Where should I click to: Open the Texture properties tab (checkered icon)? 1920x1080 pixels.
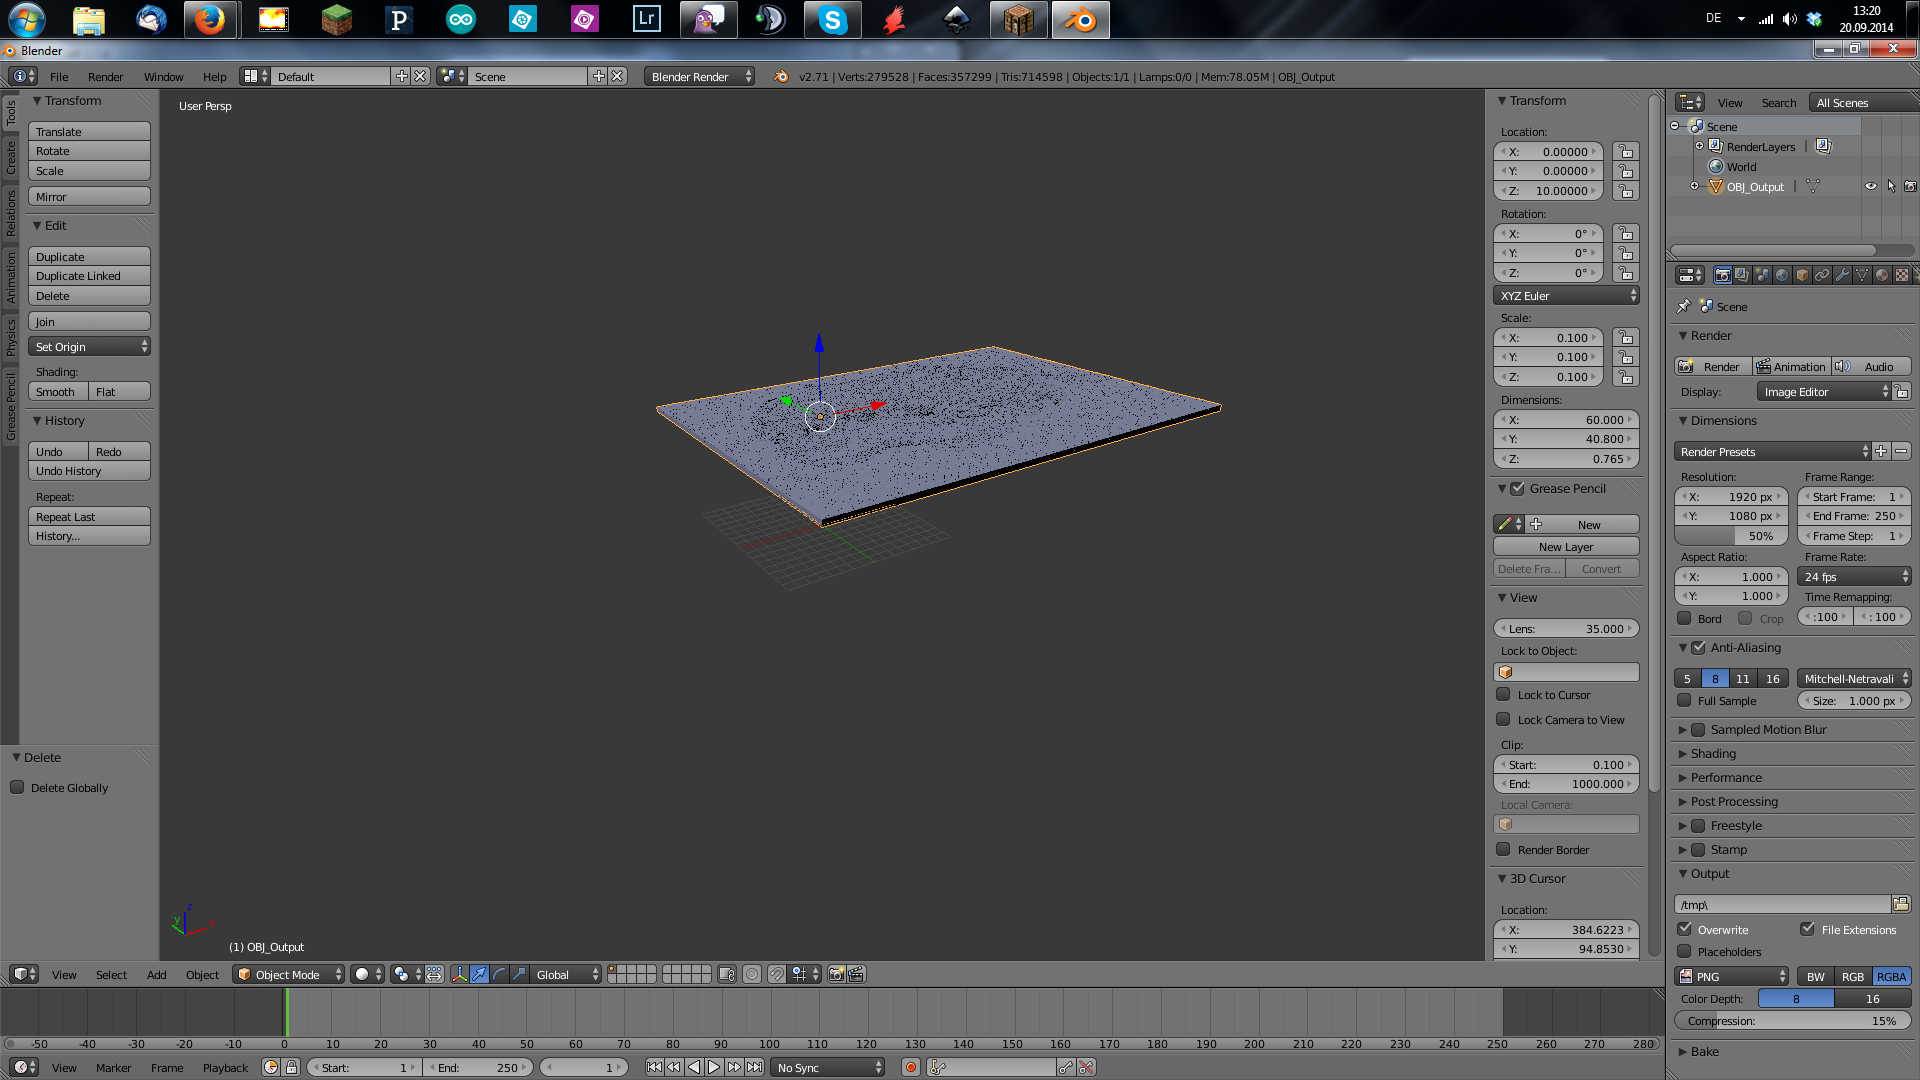coord(1901,276)
